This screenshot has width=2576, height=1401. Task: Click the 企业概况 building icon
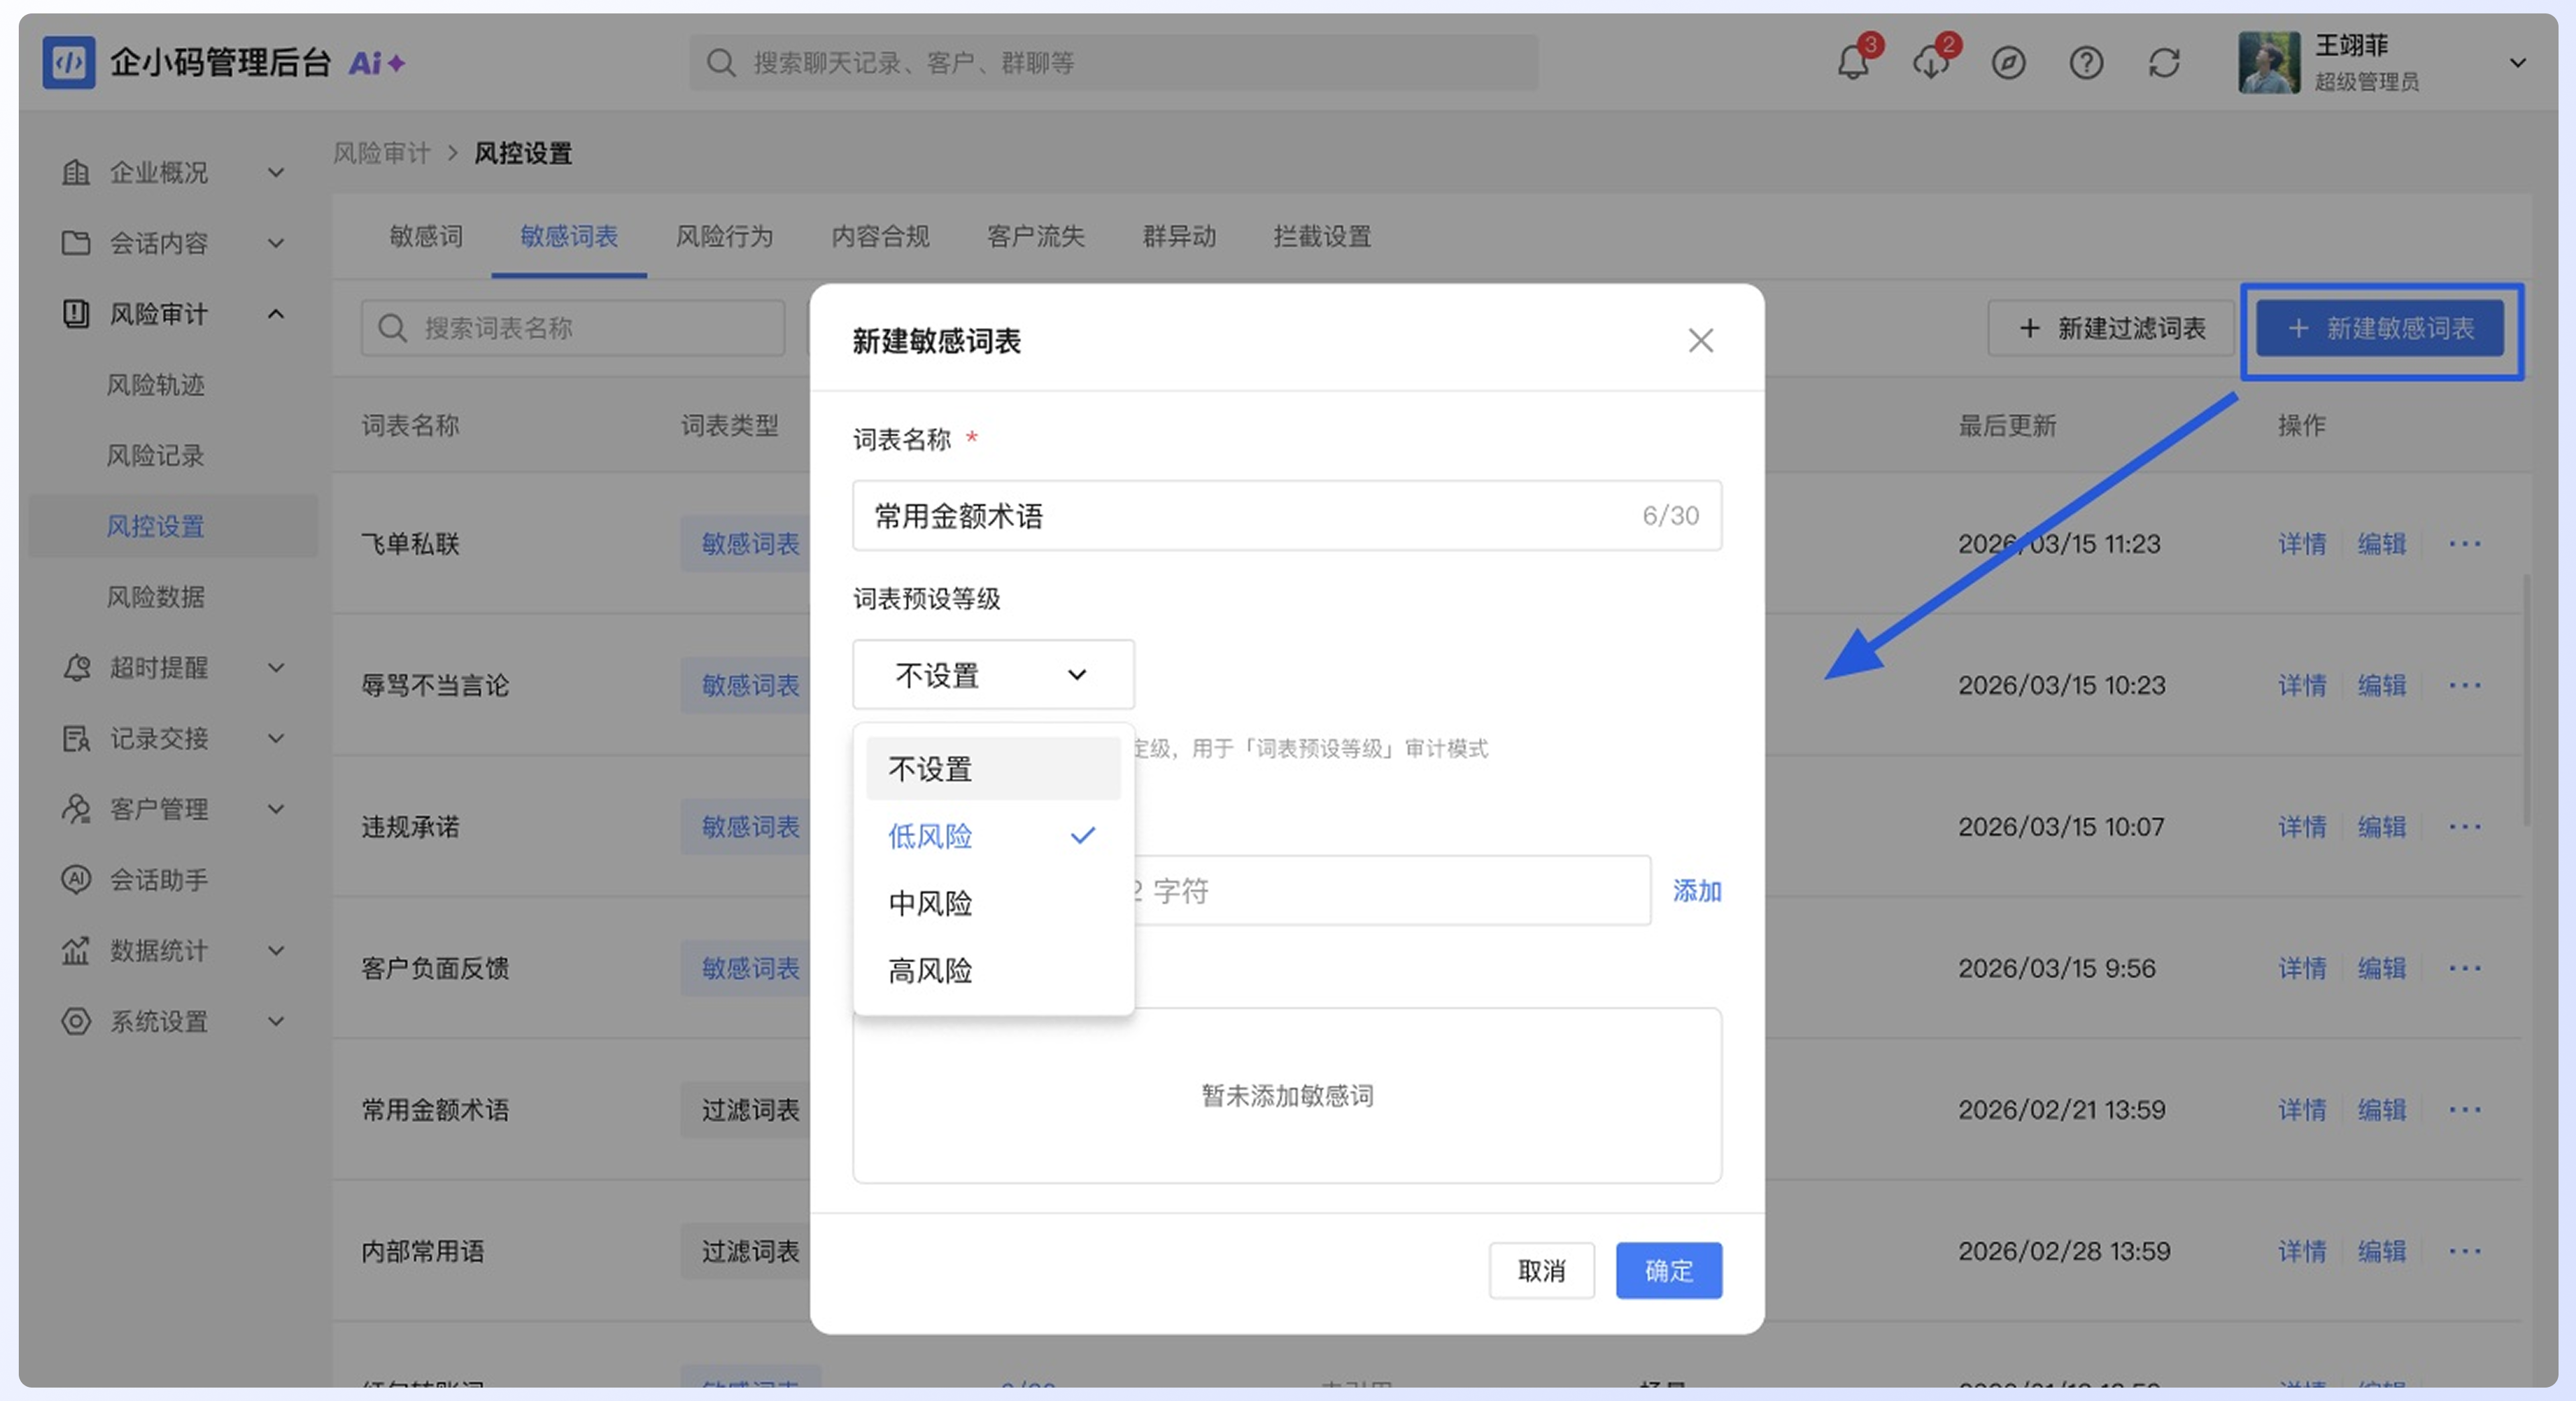pos(76,172)
